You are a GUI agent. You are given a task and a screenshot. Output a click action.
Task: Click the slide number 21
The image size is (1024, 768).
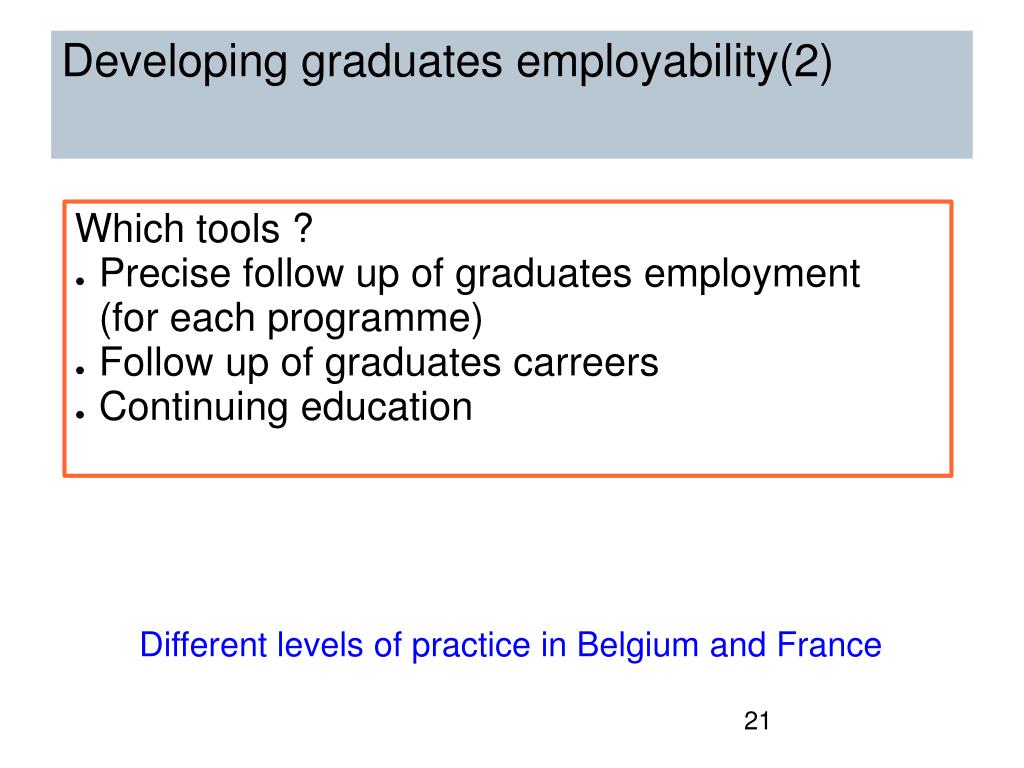tap(756, 722)
